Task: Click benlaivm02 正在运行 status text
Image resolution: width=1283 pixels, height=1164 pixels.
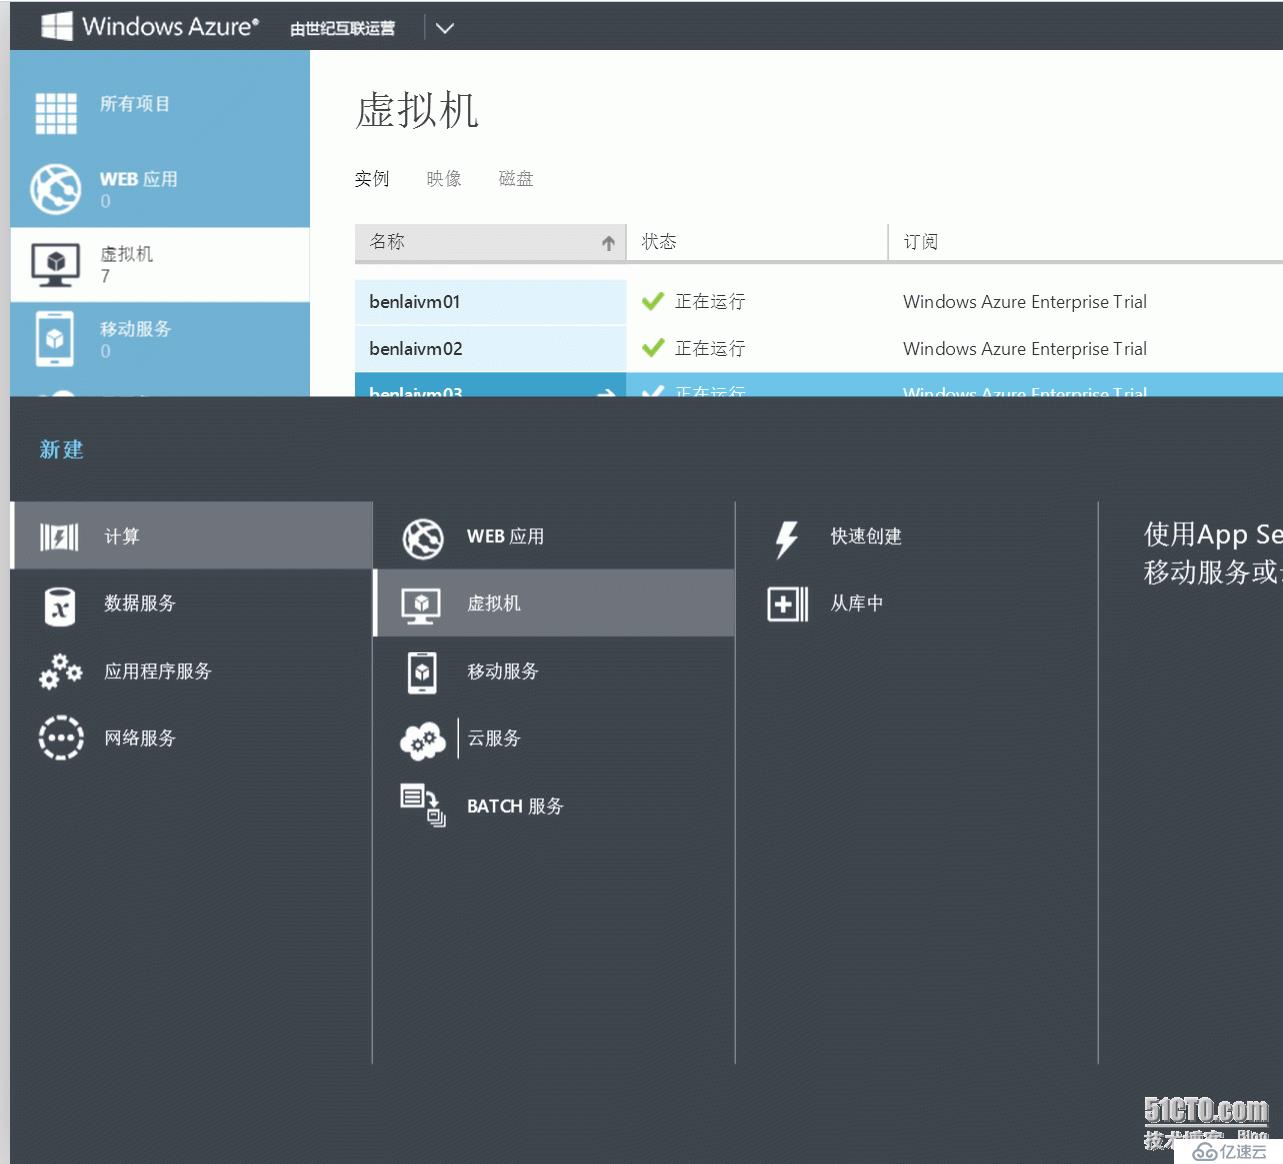Action: click(710, 349)
